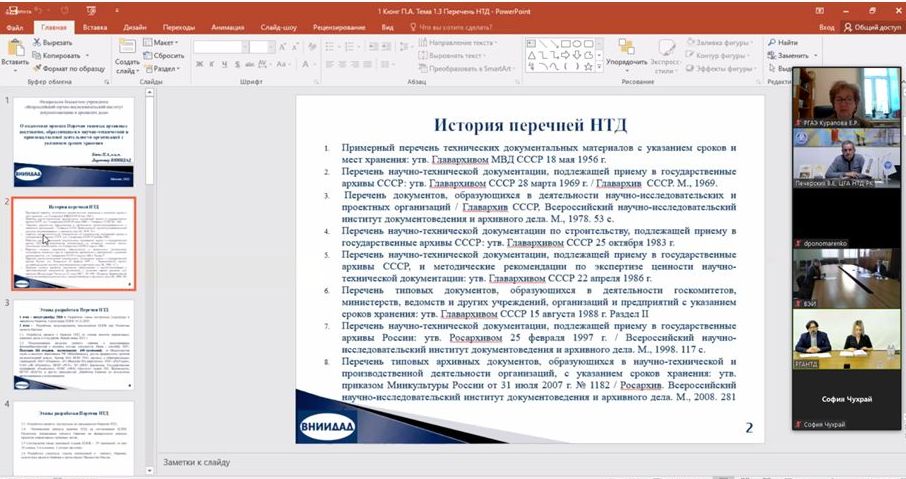
Task: Click Replace (Заменить) button
Action: pyautogui.click(x=788, y=55)
